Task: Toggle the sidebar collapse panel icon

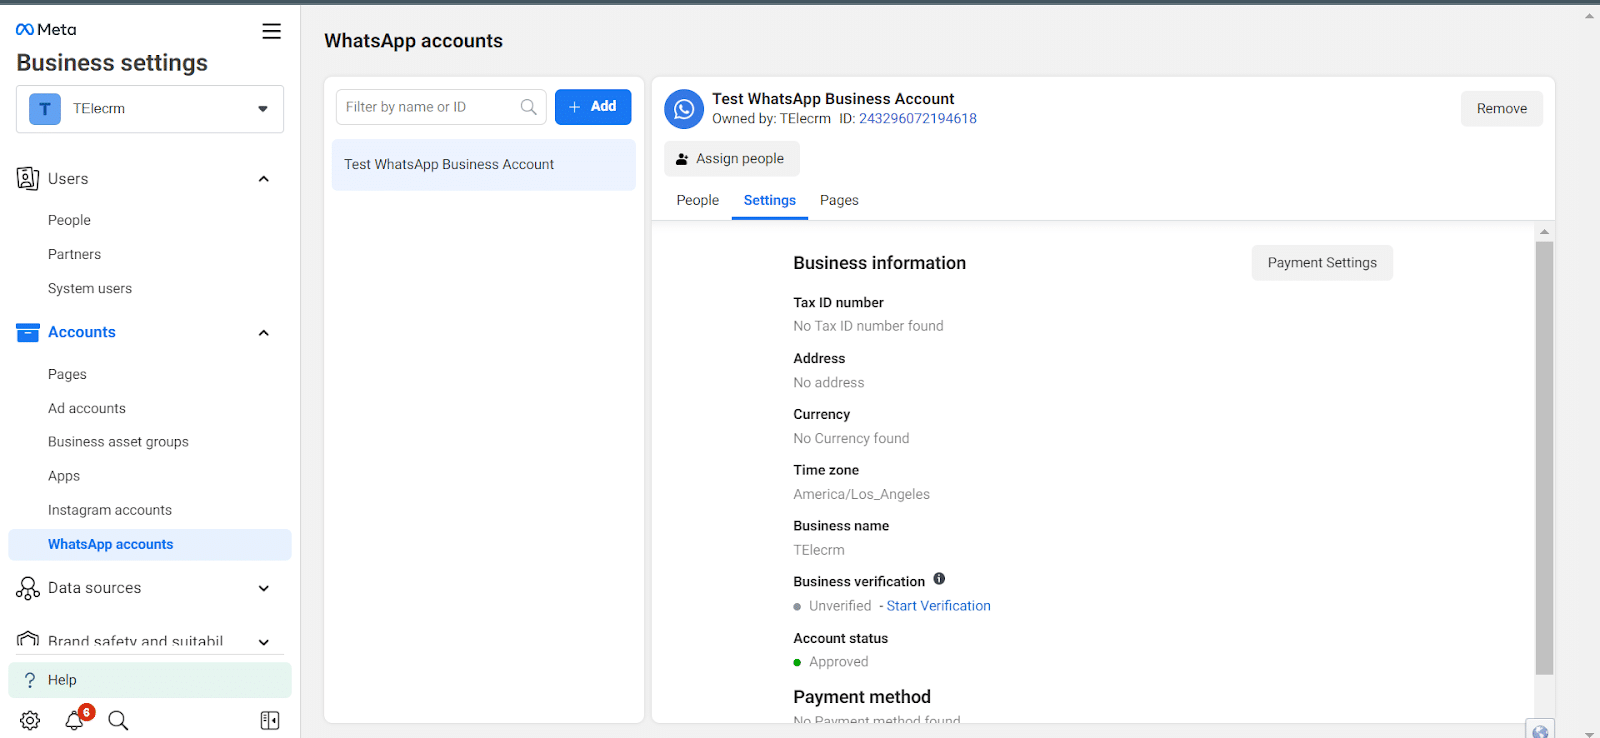Action: pyautogui.click(x=270, y=720)
